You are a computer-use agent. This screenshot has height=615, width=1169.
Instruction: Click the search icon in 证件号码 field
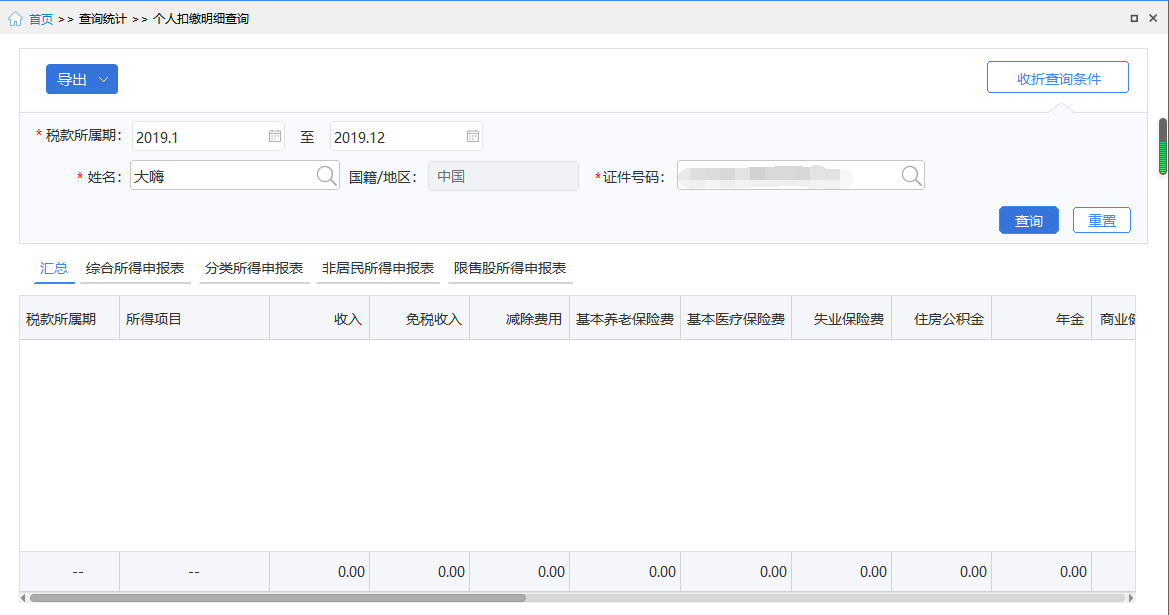coord(911,176)
